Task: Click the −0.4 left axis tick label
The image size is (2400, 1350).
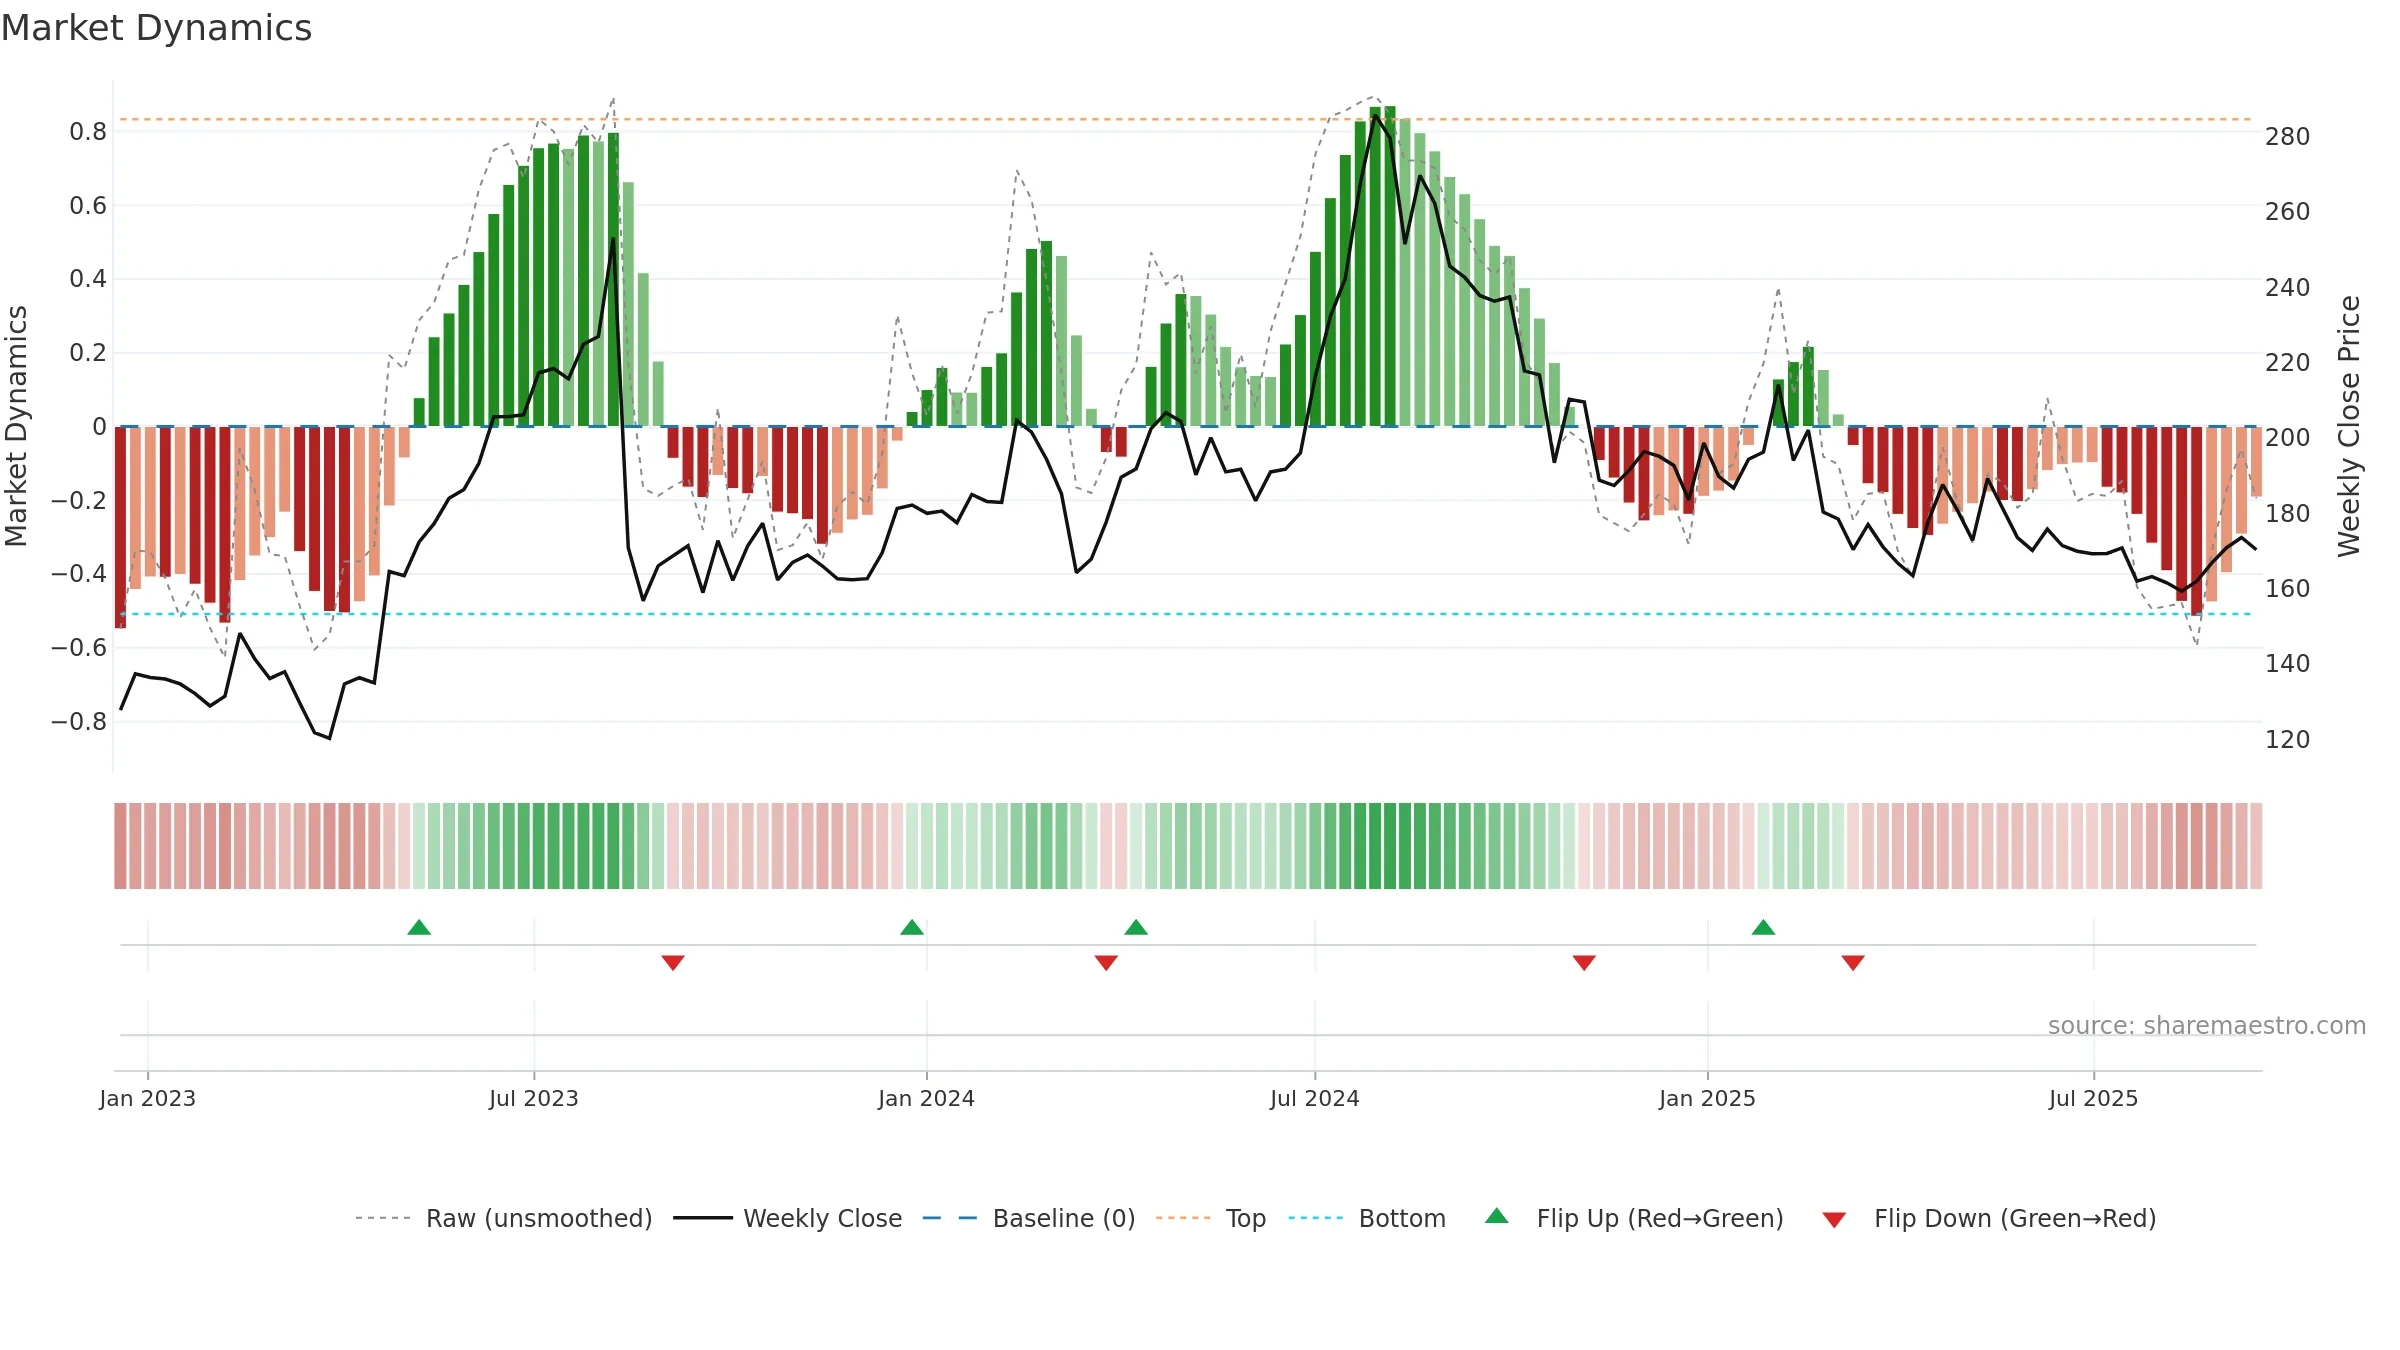Action: click(79, 574)
